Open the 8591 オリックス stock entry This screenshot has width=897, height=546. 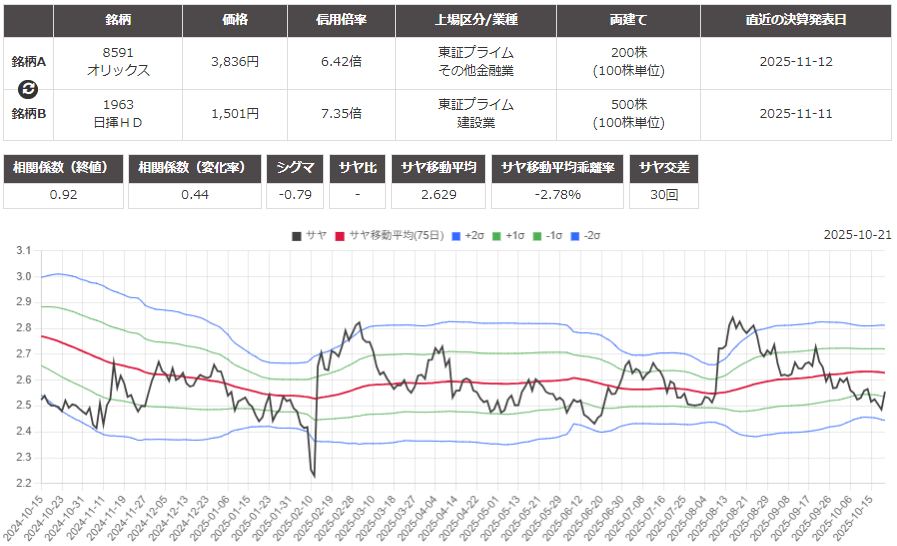(118, 61)
